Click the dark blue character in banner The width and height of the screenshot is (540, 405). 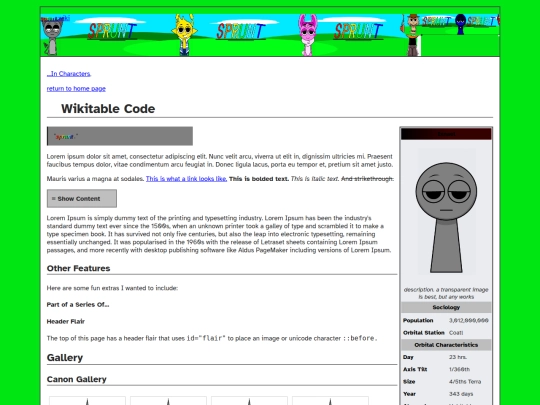click(x=460, y=24)
